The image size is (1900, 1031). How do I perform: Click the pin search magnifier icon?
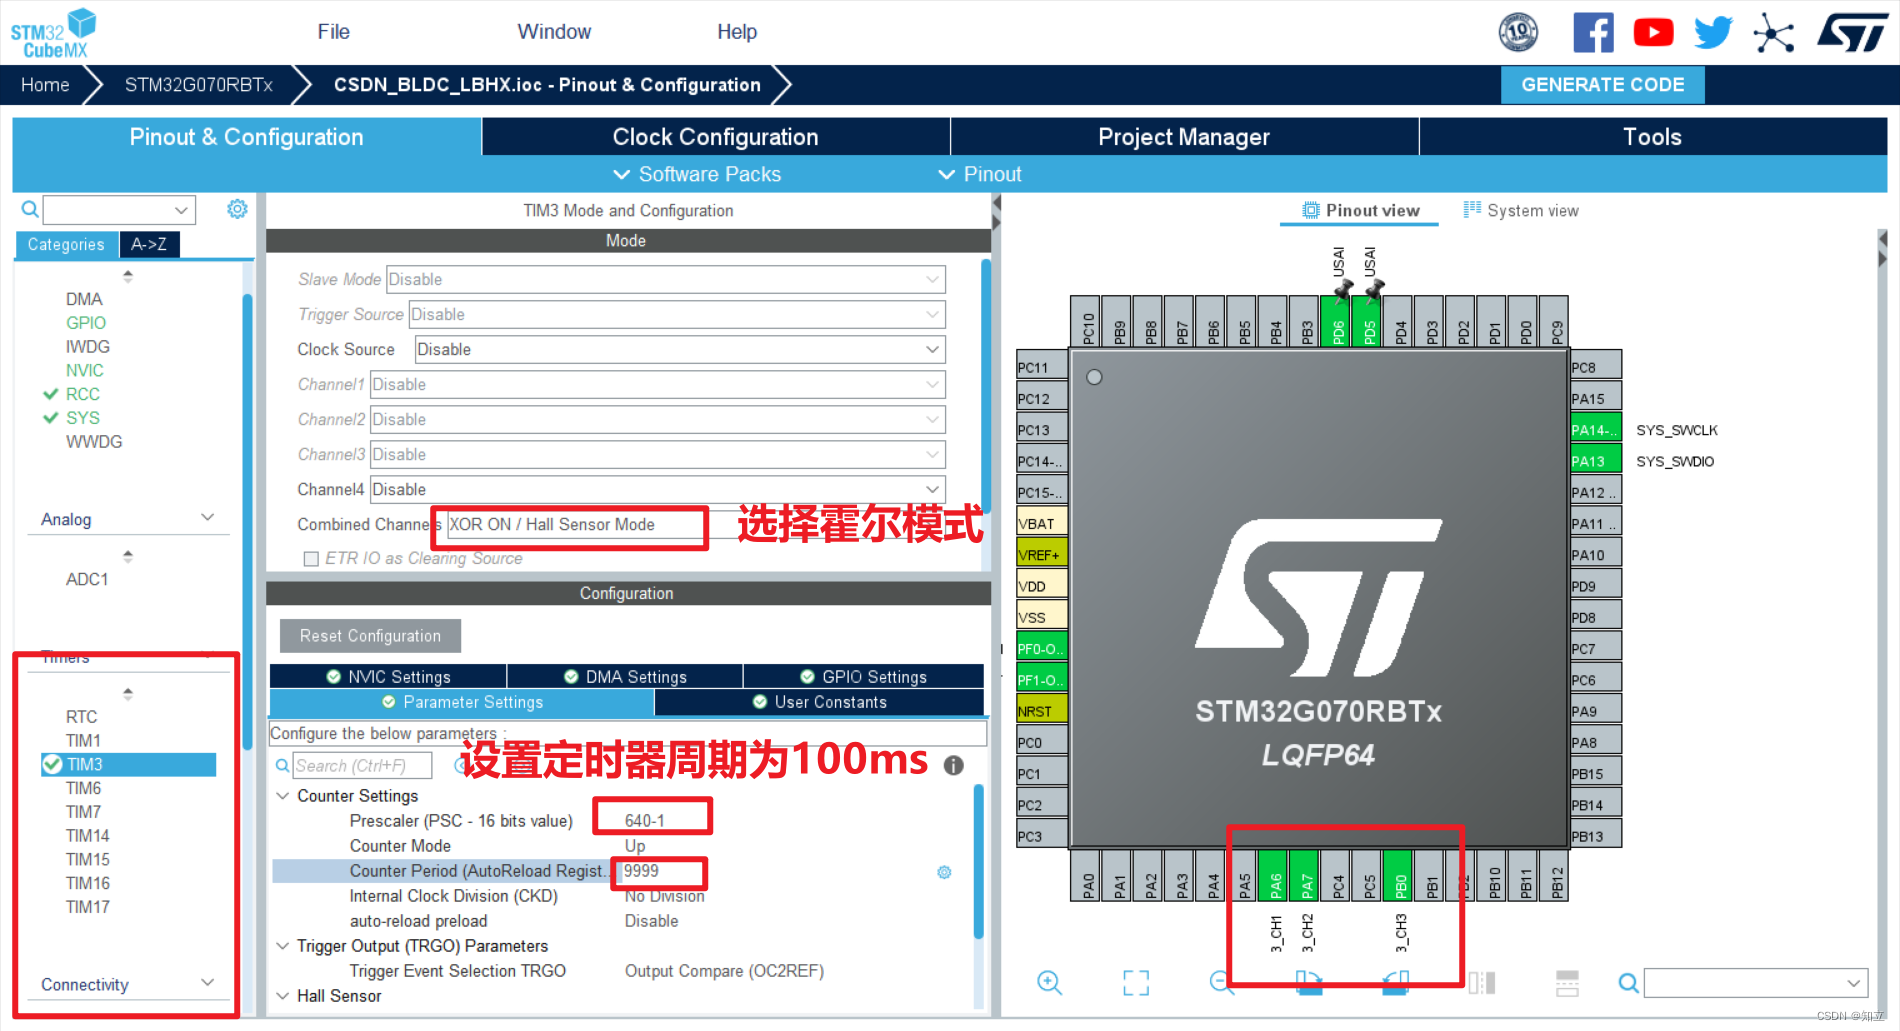tap(1628, 983)
